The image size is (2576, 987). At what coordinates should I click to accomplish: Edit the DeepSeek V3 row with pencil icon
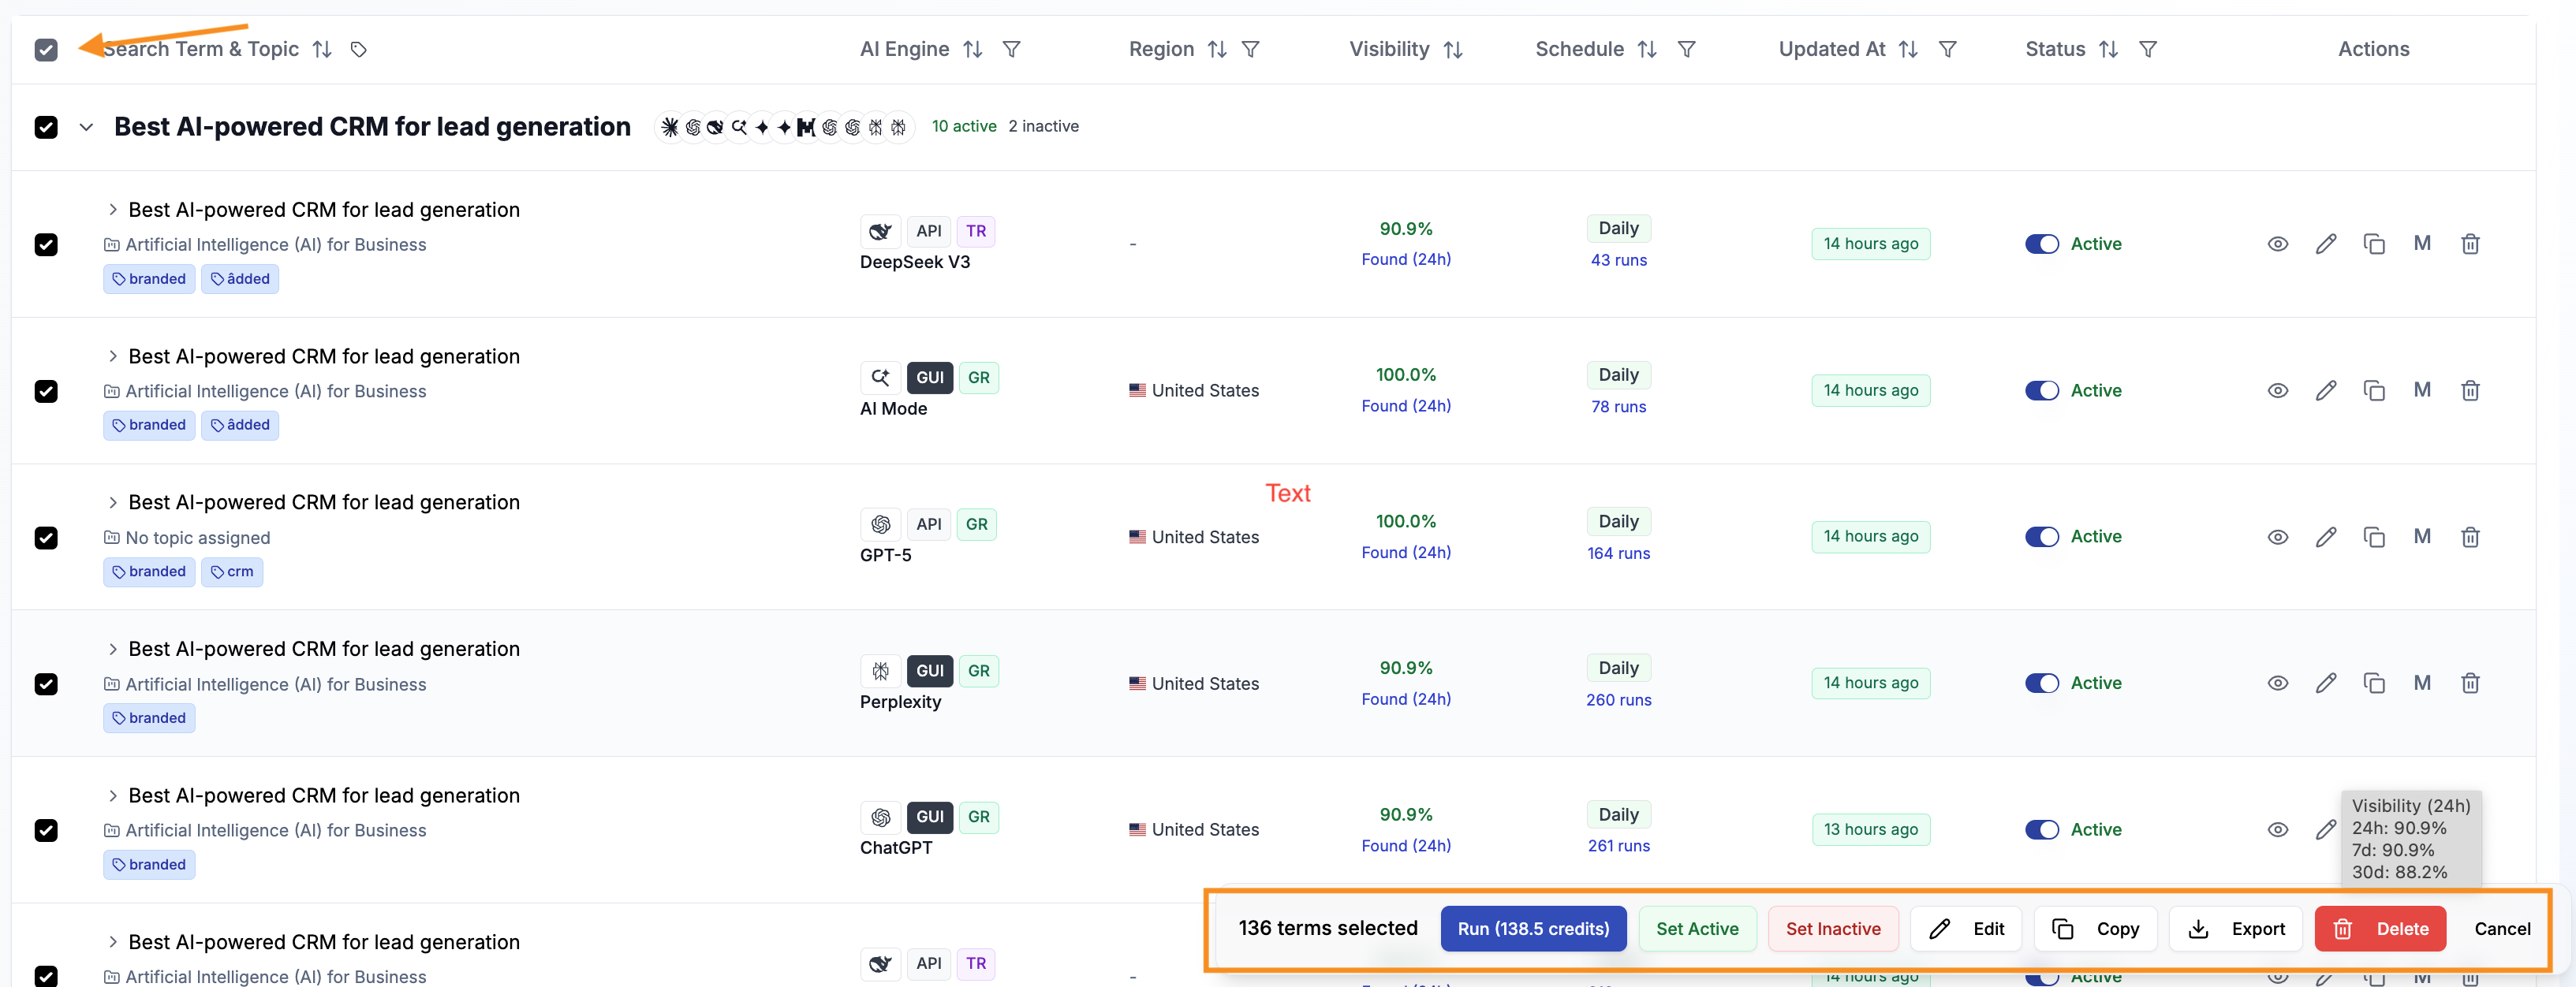2326,244
